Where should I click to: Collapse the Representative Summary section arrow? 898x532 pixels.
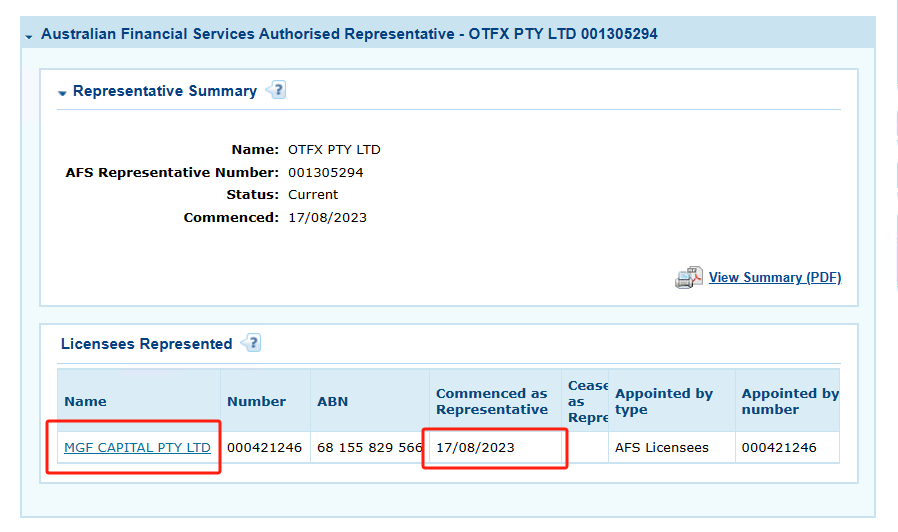pos(63,92)
